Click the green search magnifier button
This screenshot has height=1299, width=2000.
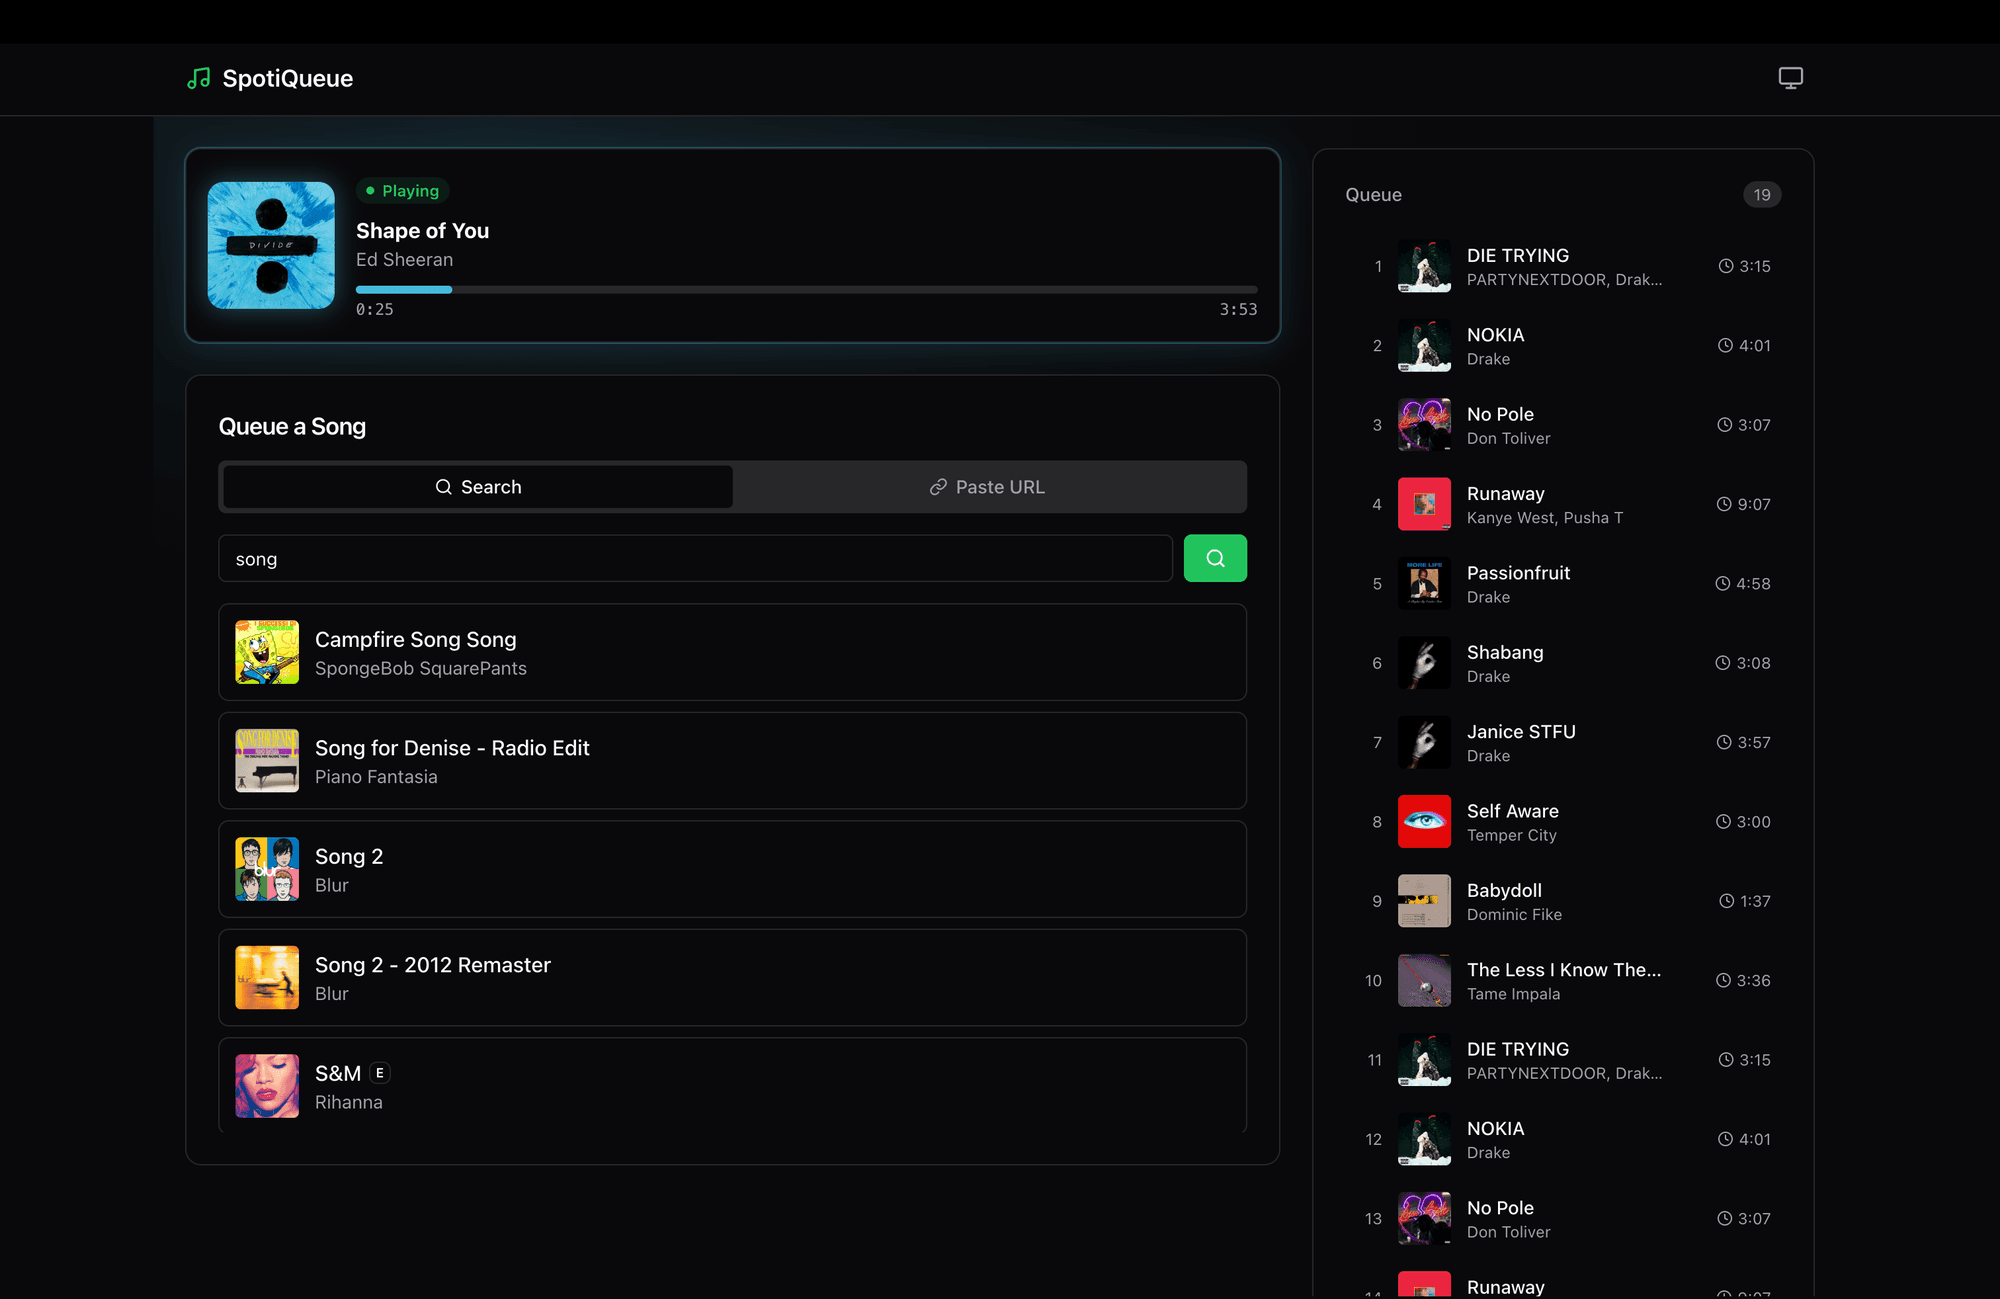(1215, 558)
